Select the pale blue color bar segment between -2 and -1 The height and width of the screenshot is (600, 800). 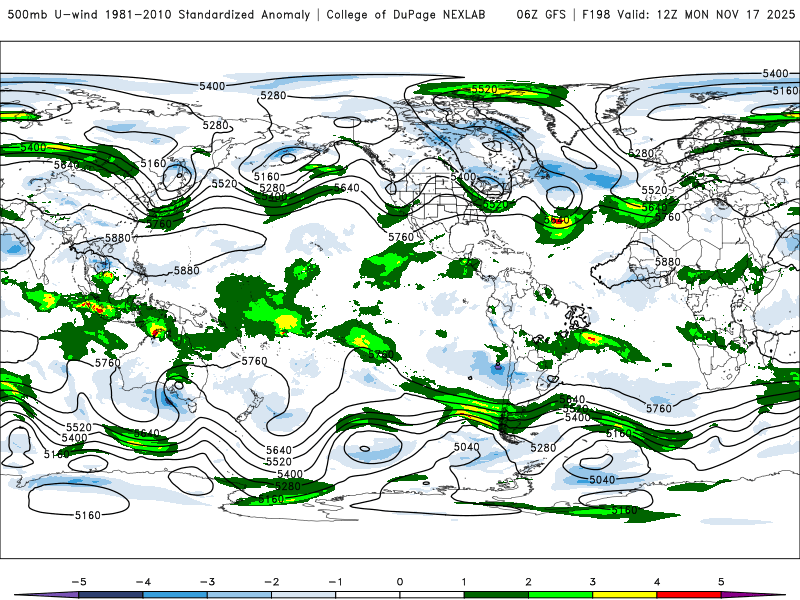point(304,595)
